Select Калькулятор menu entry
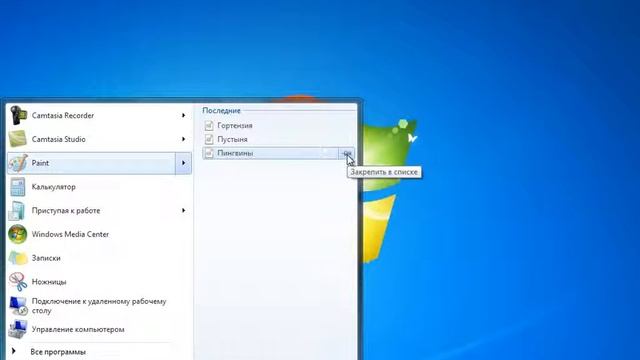Screen dimensions: 640x360 pos(53,187)
